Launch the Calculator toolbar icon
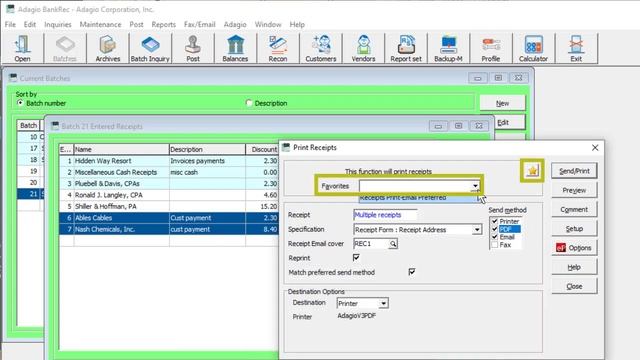 [533, 49]
